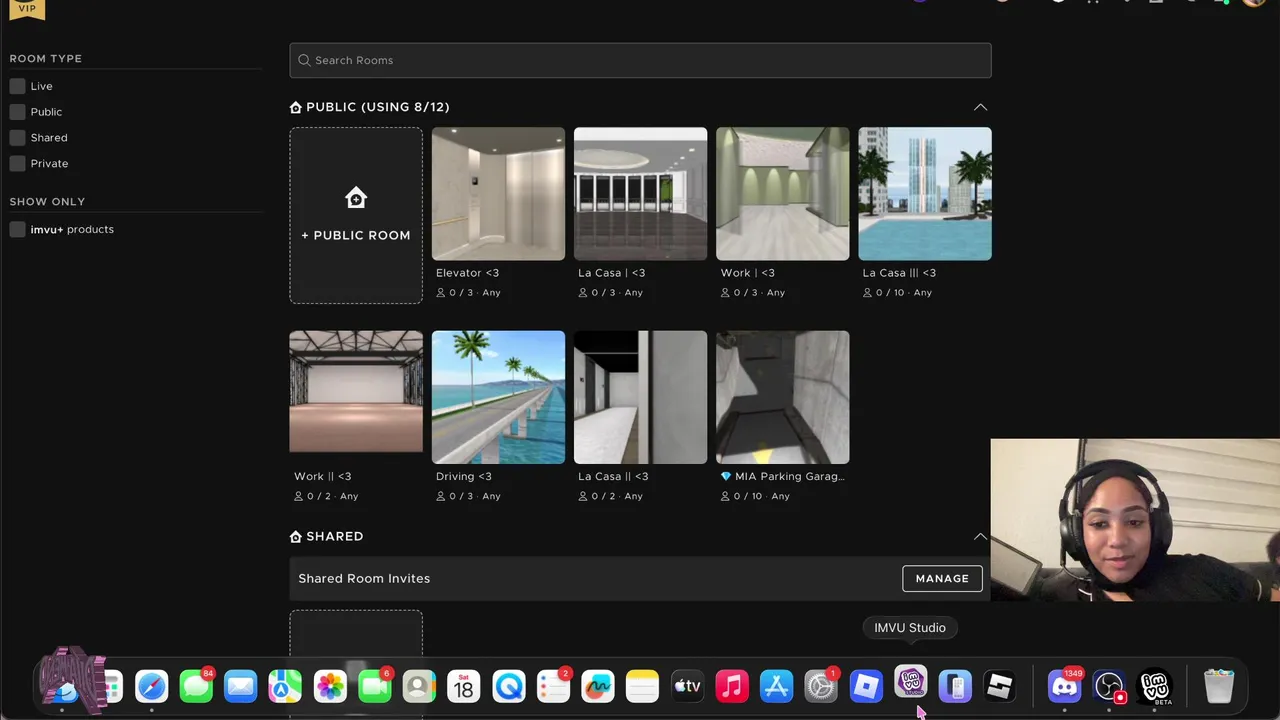Click the Elevator <3 room title
This screenshot has width=1280, height=720.
coord(467,273)
